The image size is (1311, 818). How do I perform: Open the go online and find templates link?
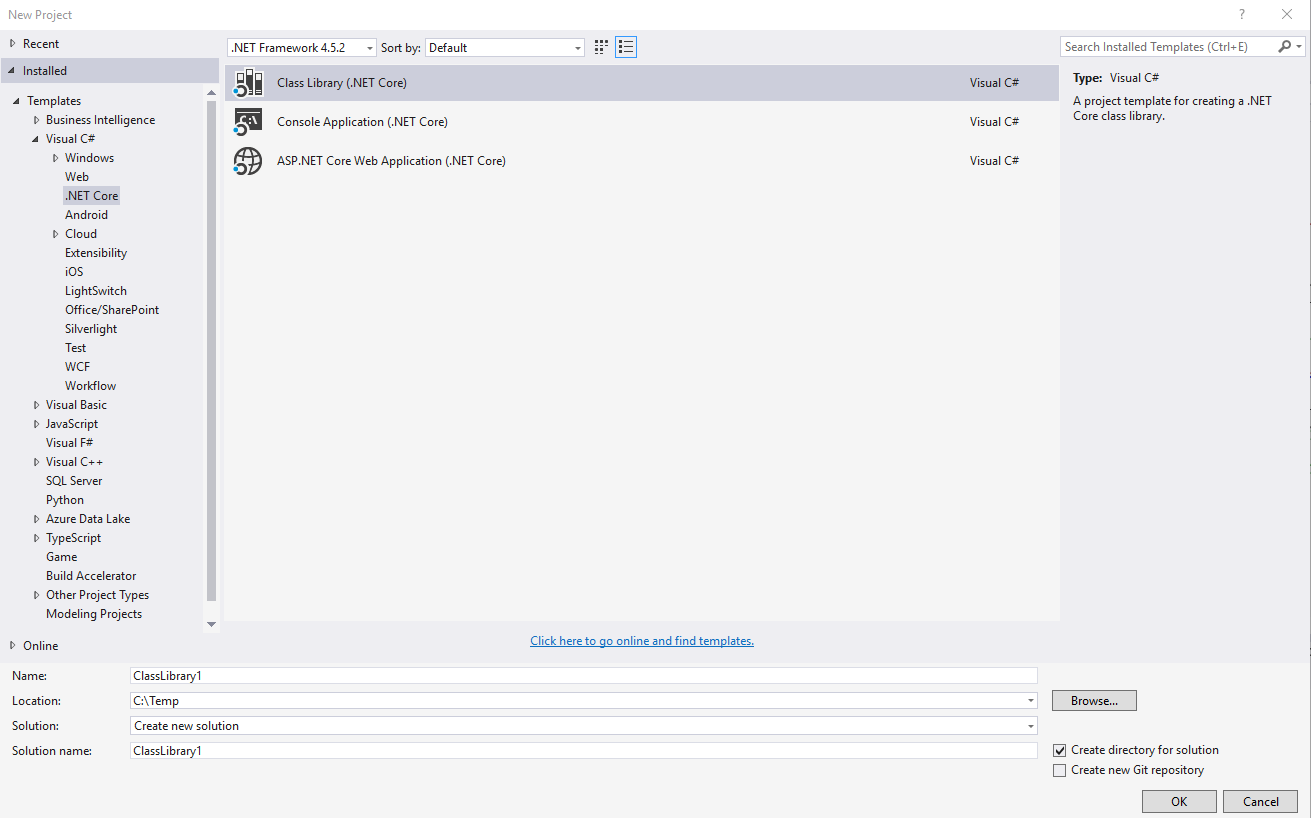point(642,641)
